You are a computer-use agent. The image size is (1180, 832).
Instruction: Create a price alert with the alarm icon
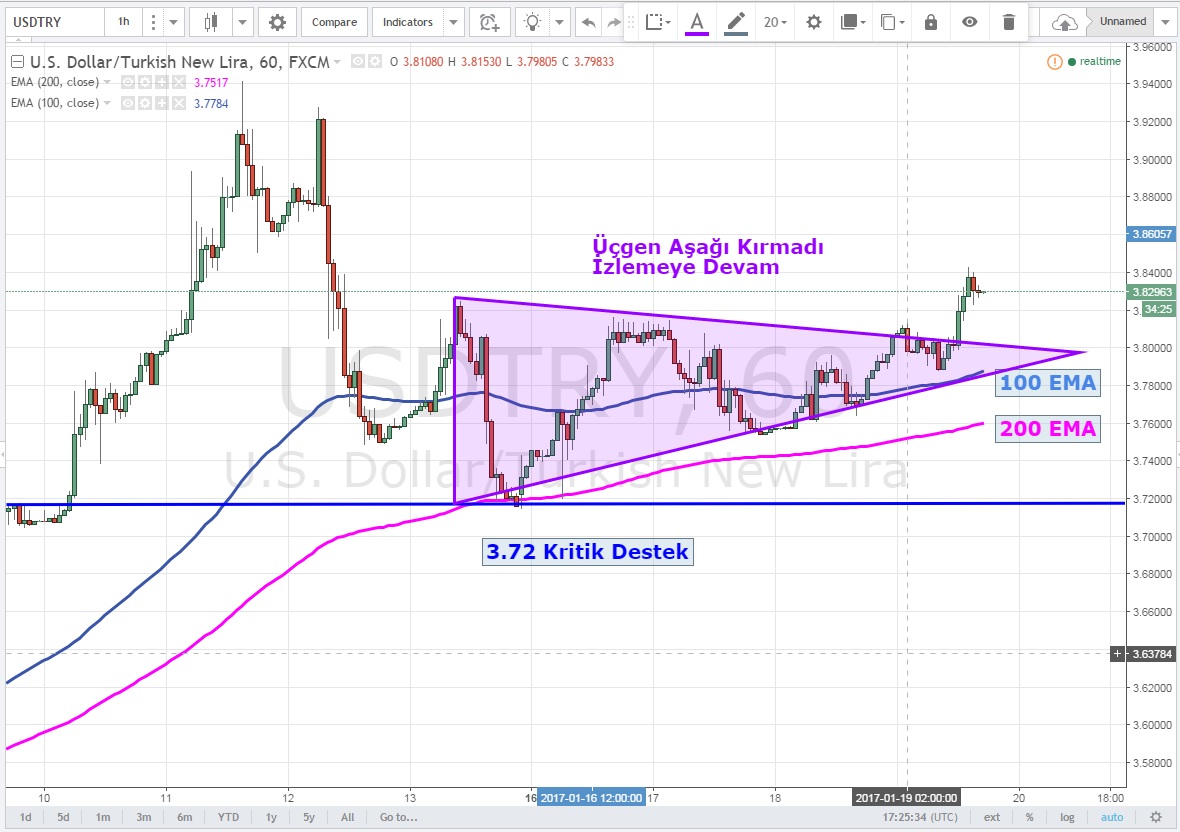[x=488, y=22]
